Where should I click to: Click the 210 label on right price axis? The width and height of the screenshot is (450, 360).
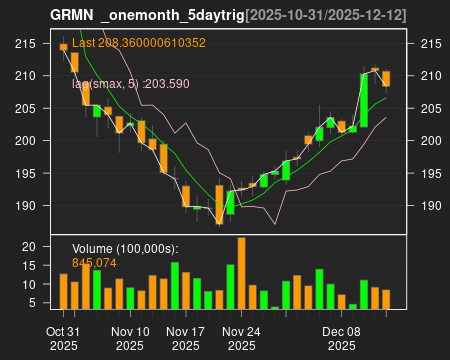[431, 76]
